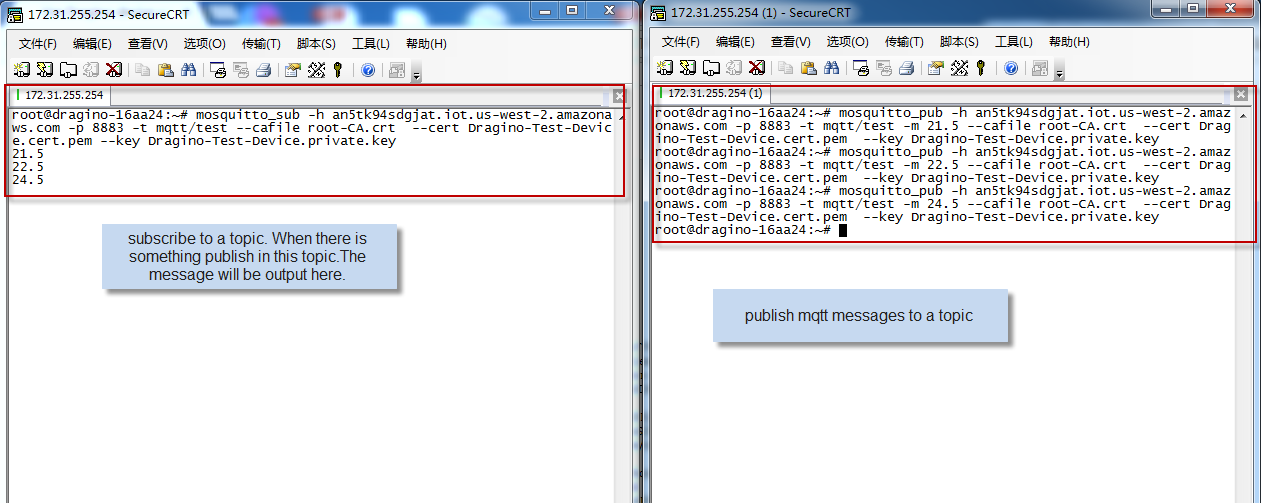Open Session Options icon in left window

[293, 69]
